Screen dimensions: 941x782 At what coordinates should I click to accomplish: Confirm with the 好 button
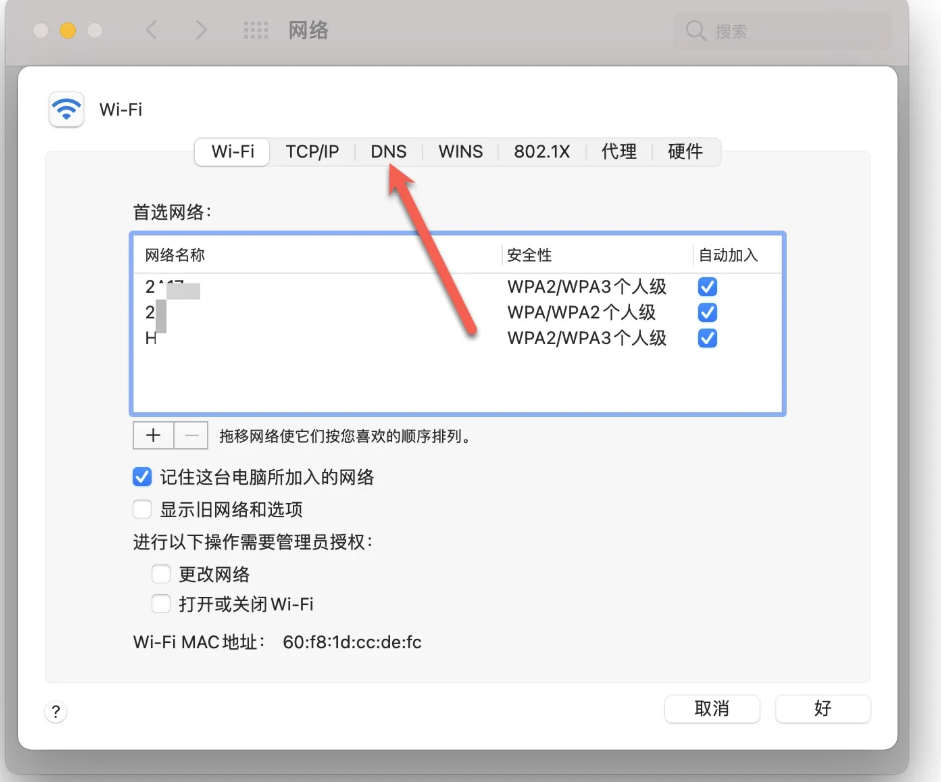click(x=822, y=709)
